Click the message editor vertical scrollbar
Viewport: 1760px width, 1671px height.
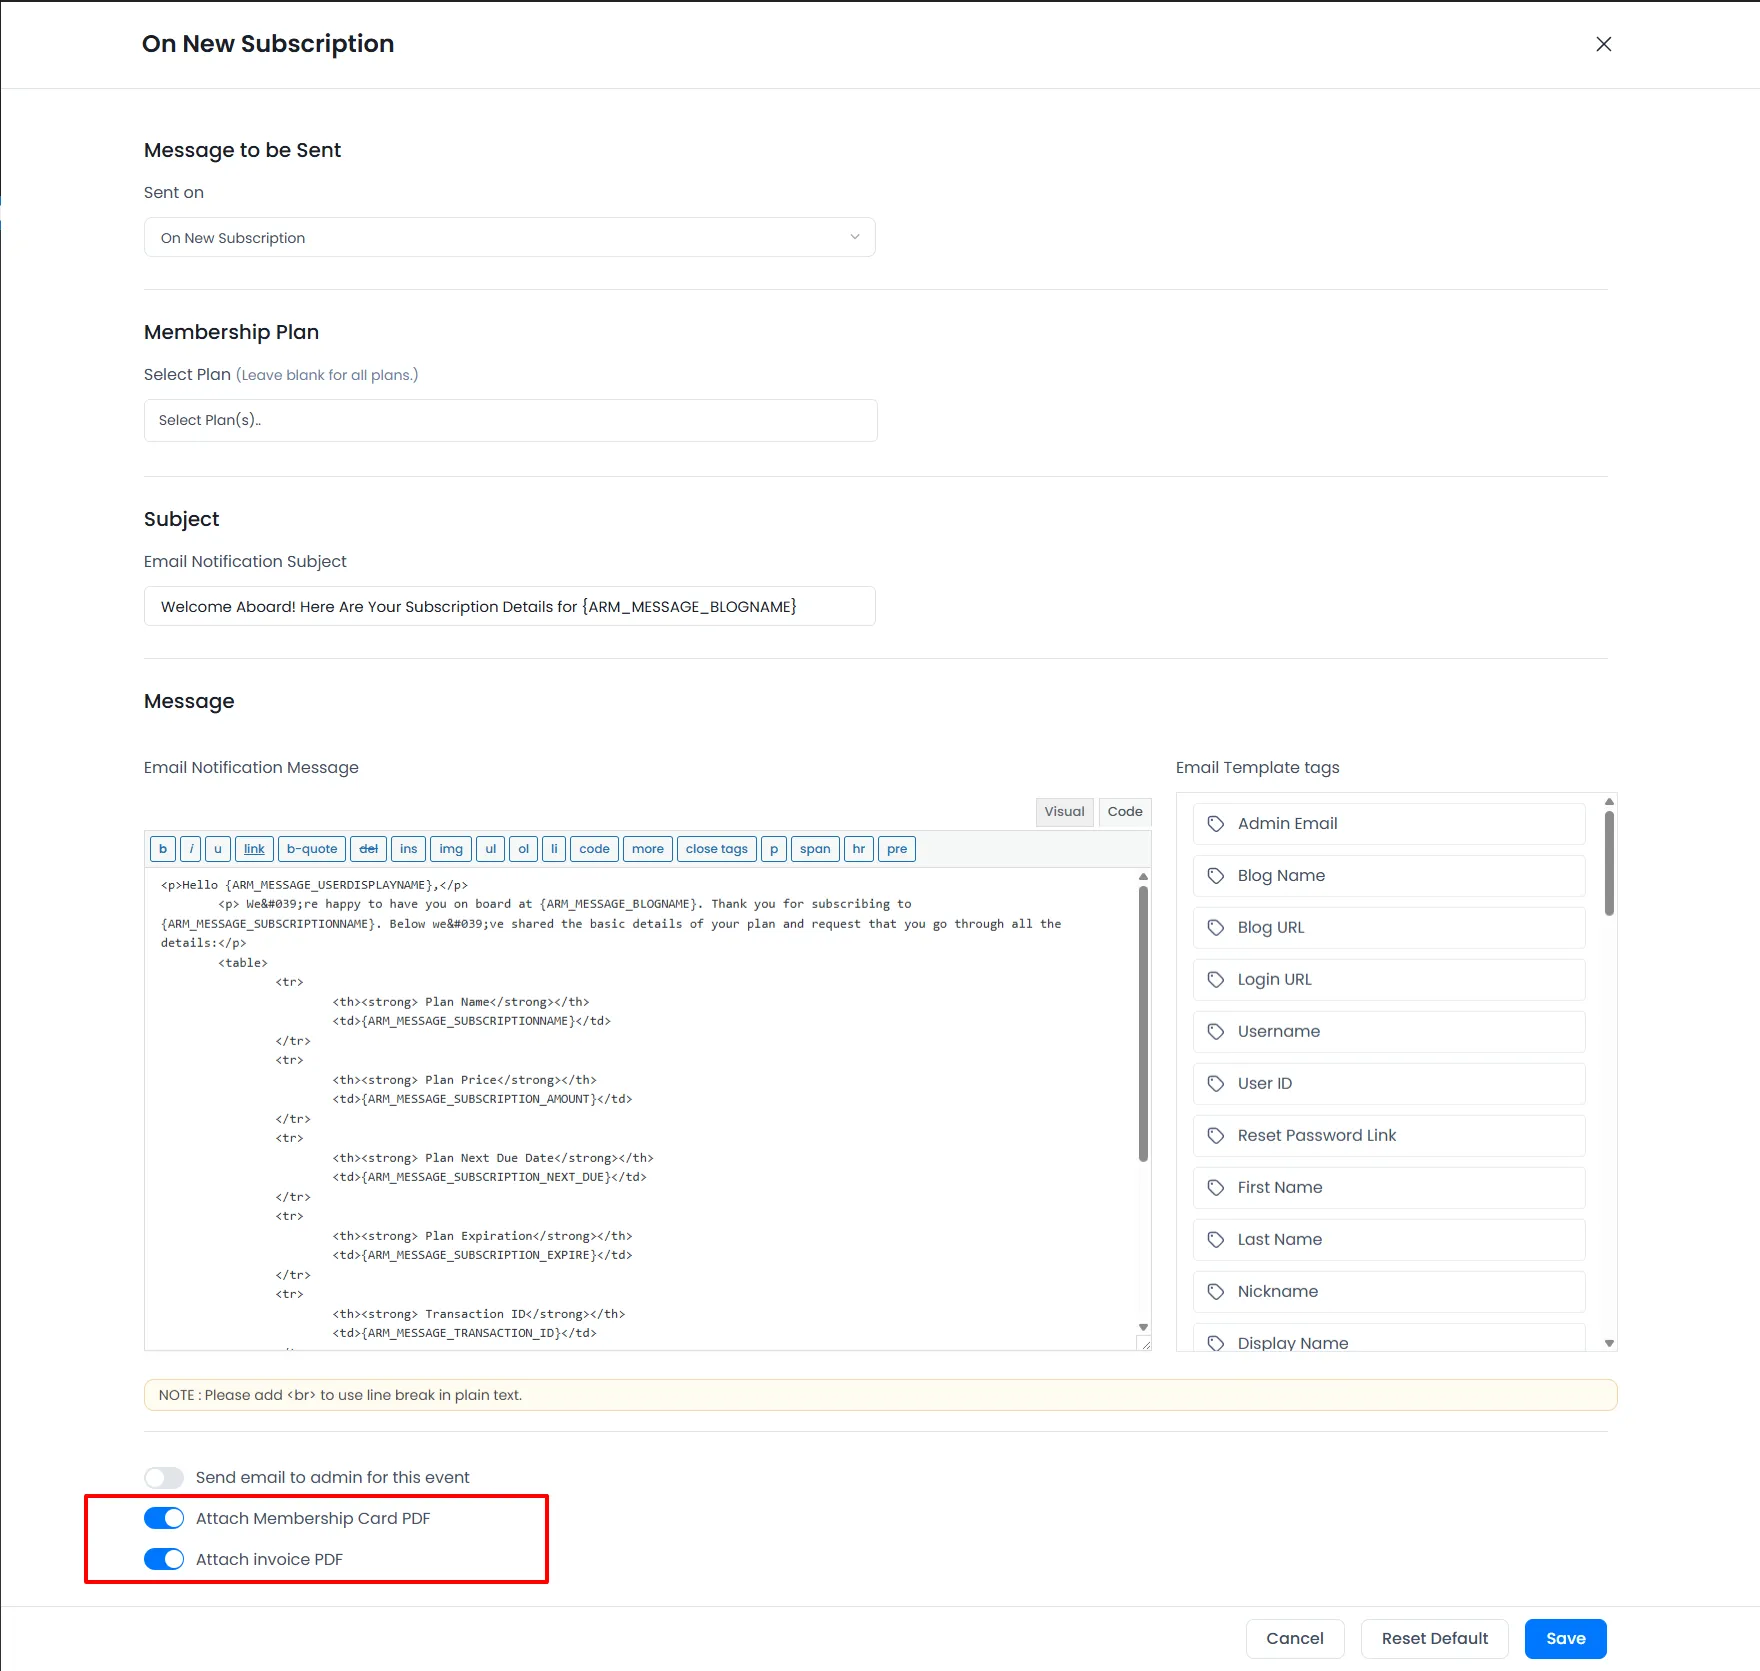1143,1020
